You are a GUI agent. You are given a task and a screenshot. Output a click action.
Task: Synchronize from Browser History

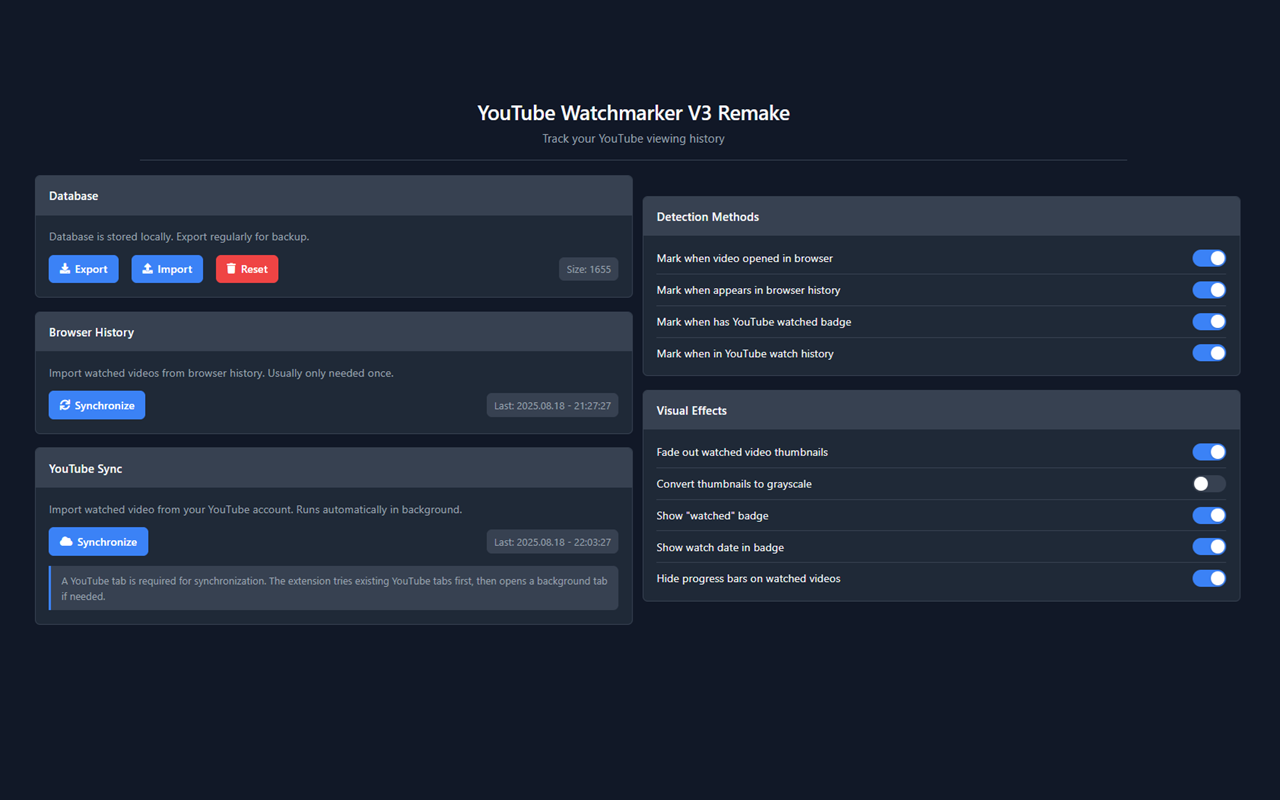tap(97, 405)
